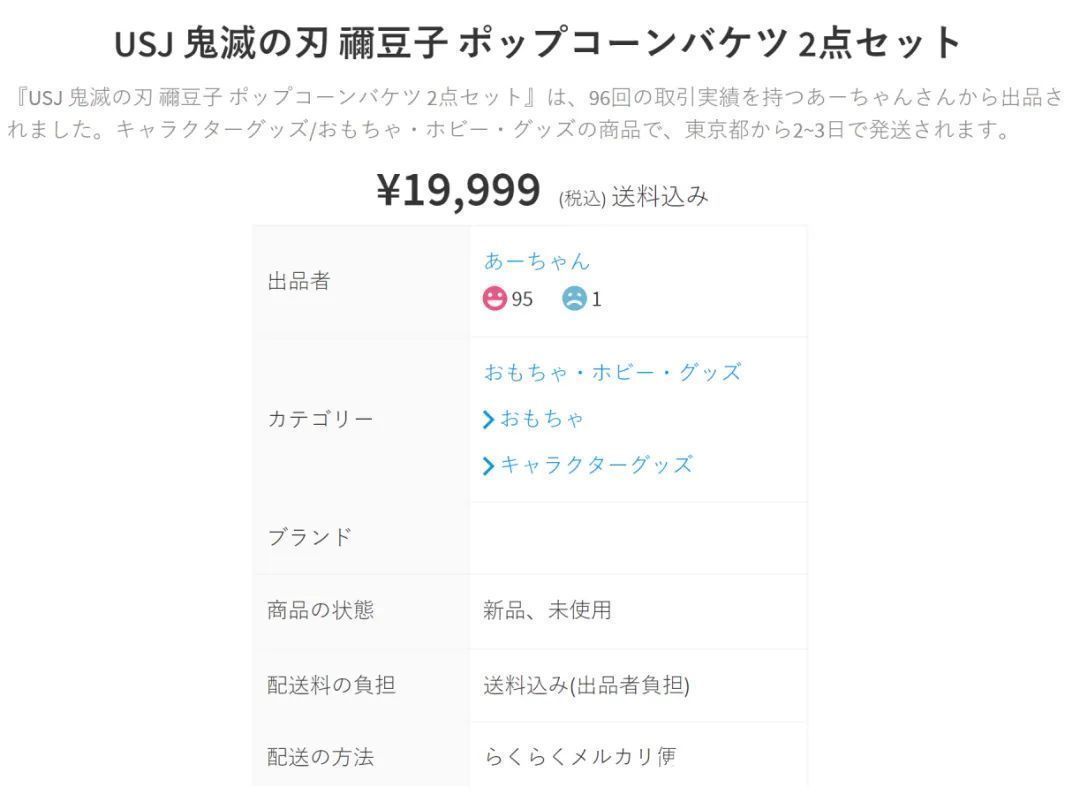The width and height of the screenshot is (1080, 810).
Task: Click the pink smiley good-rating icon
Action: point(495,298)
